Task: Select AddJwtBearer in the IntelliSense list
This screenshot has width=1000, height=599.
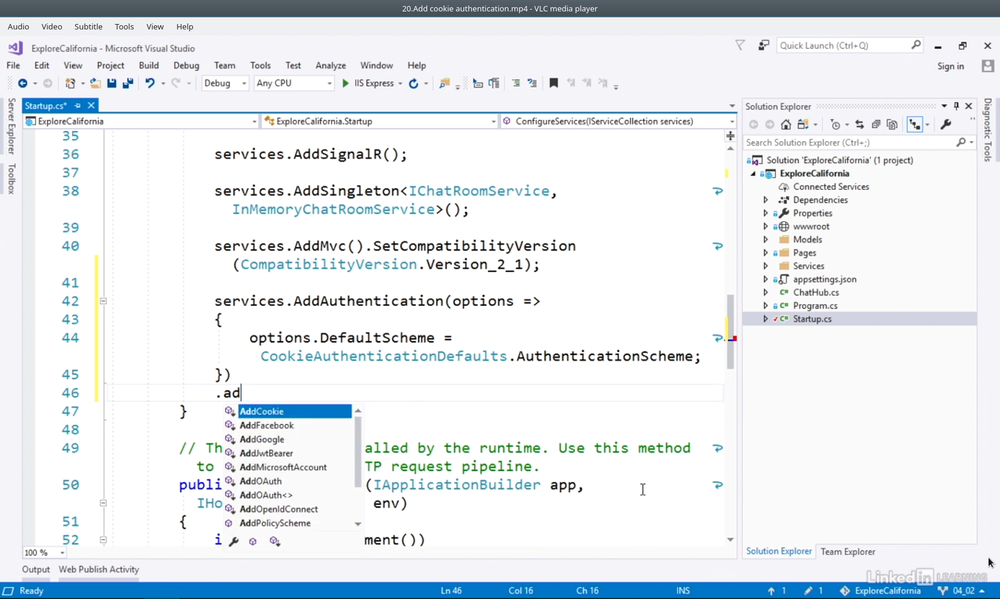Action: [266, 454]
